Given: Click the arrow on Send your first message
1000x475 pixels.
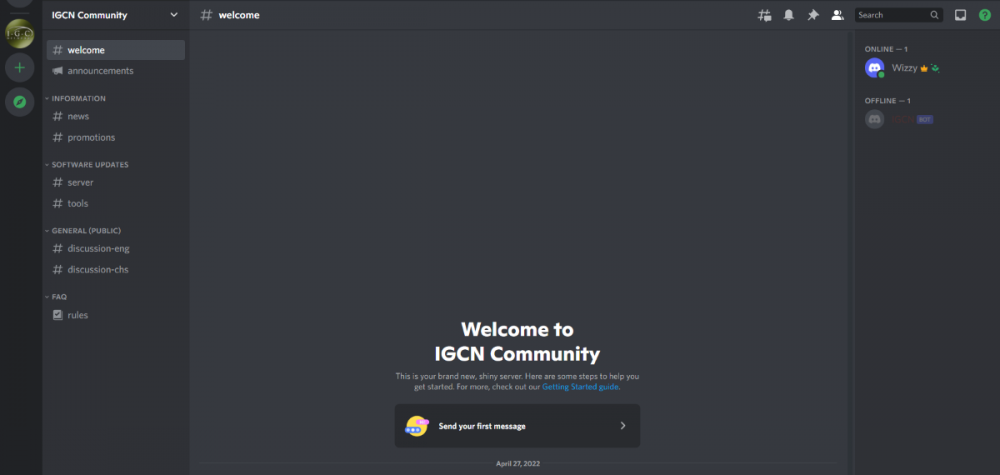Looking at the screenshot, I should point(623,426).
